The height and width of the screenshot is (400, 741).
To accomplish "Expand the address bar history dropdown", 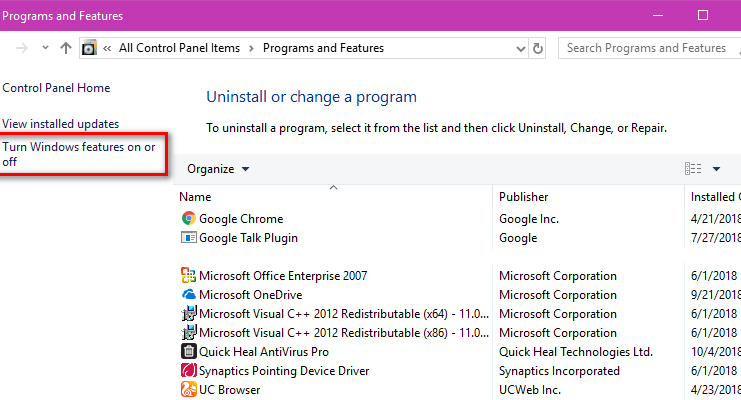I will click(521, 48).
